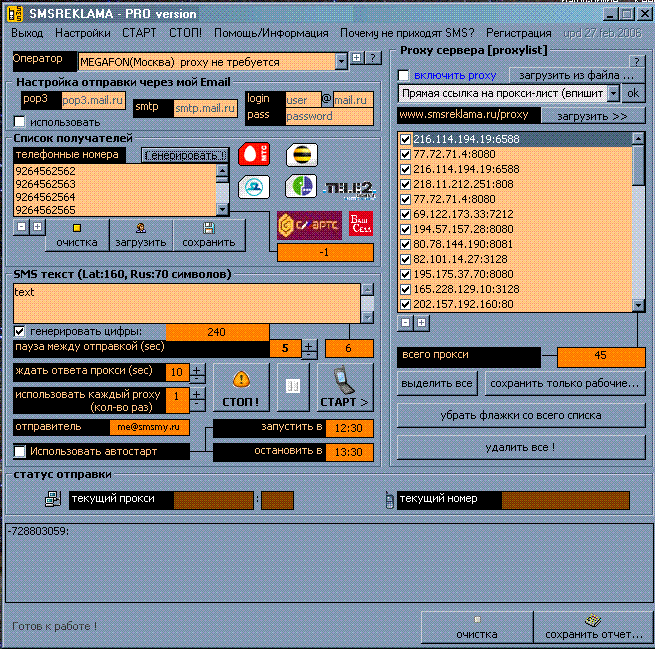The image size is (655, 649).
Task: Uncheck proxy 69.122.173.33:7212
Action: pyautogui.click(x=405, y=214)
